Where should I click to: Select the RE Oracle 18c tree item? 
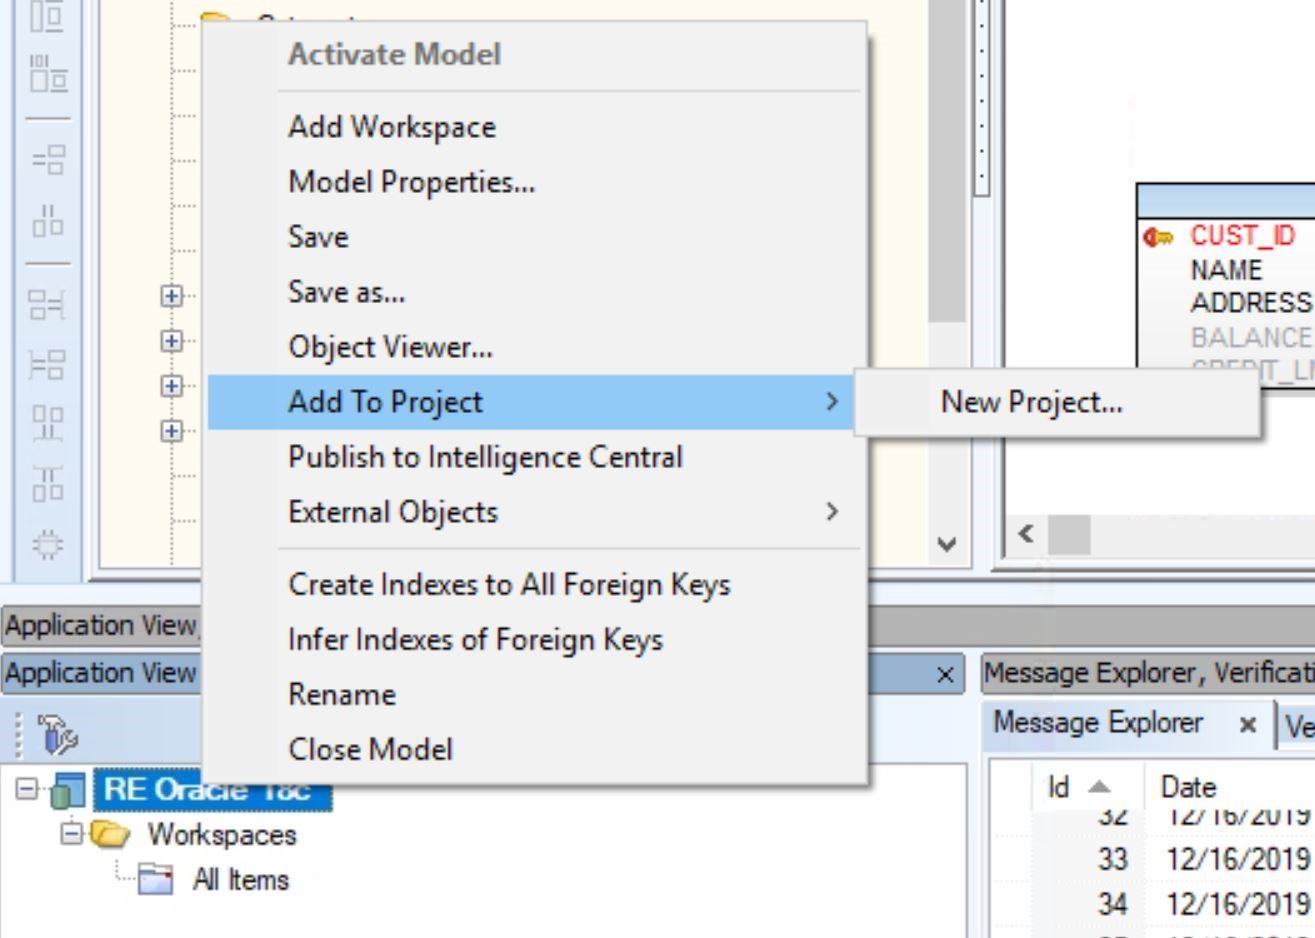coord(212,789)
